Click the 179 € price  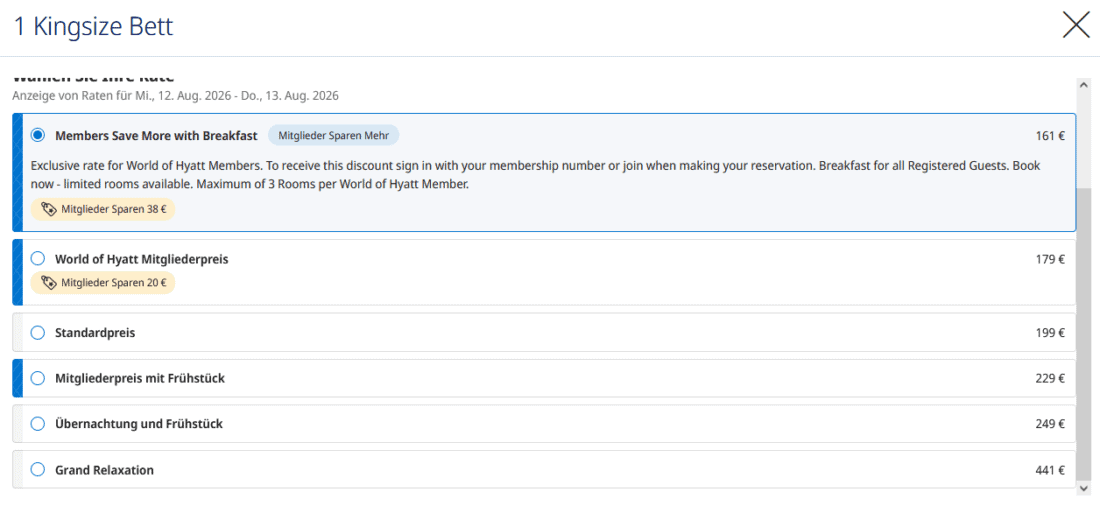tap(1049, 259)
